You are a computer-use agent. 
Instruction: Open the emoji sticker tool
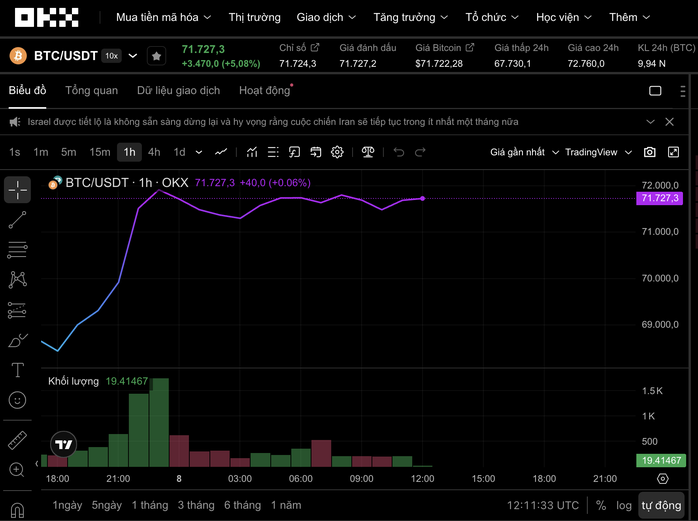[17, 400]
